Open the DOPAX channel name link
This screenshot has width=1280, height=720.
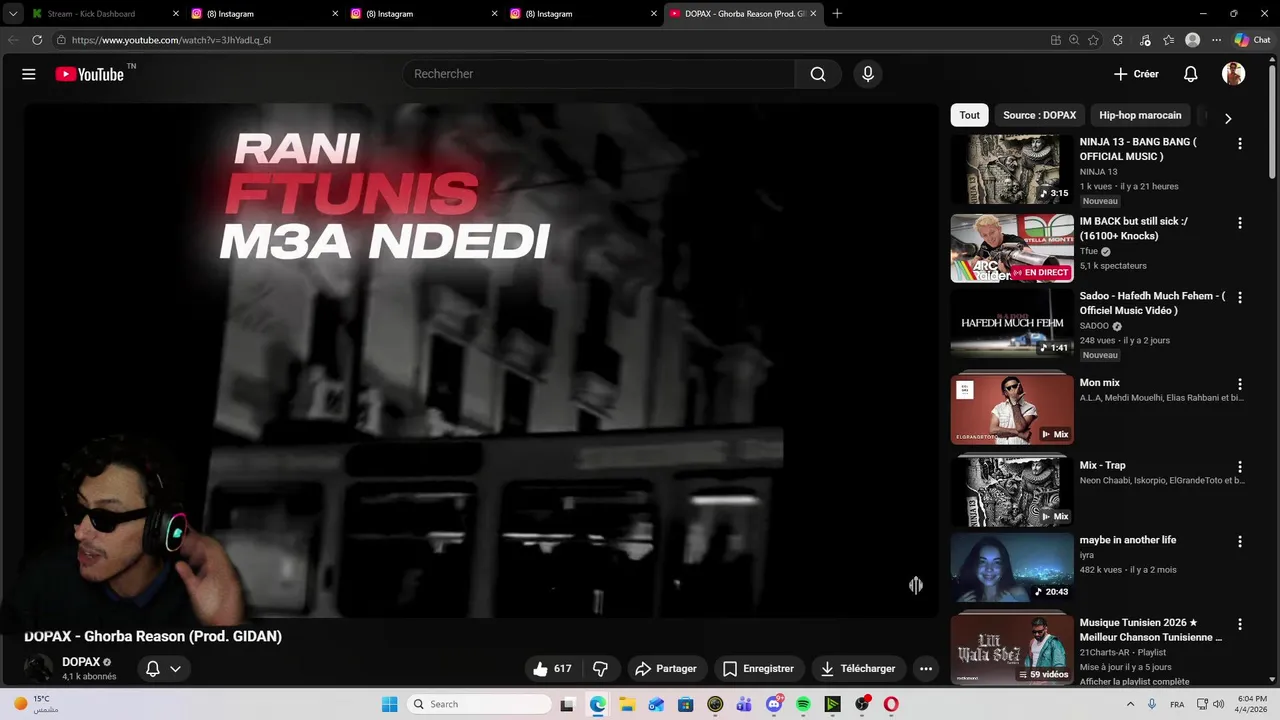click(81, 662)
